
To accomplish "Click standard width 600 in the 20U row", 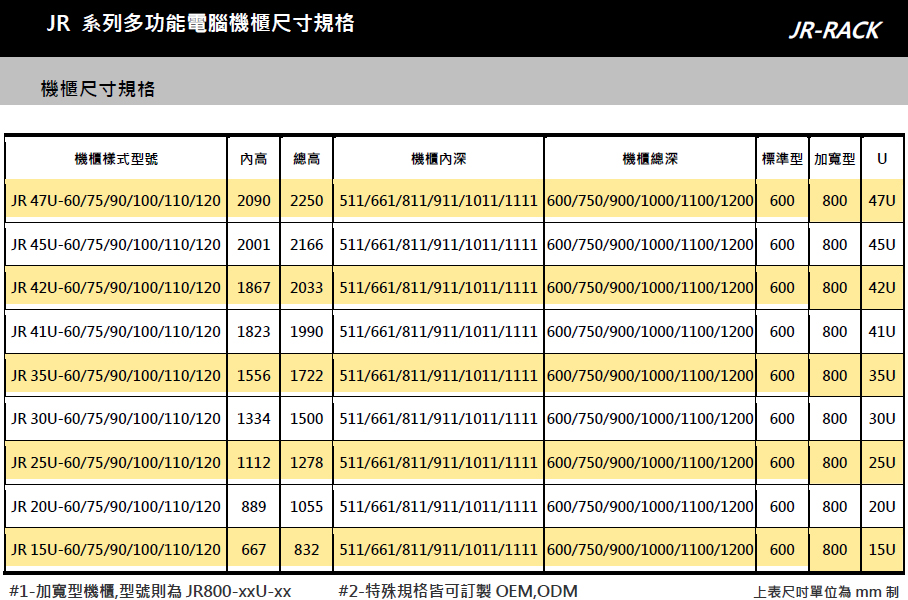I will pos(782,506).
